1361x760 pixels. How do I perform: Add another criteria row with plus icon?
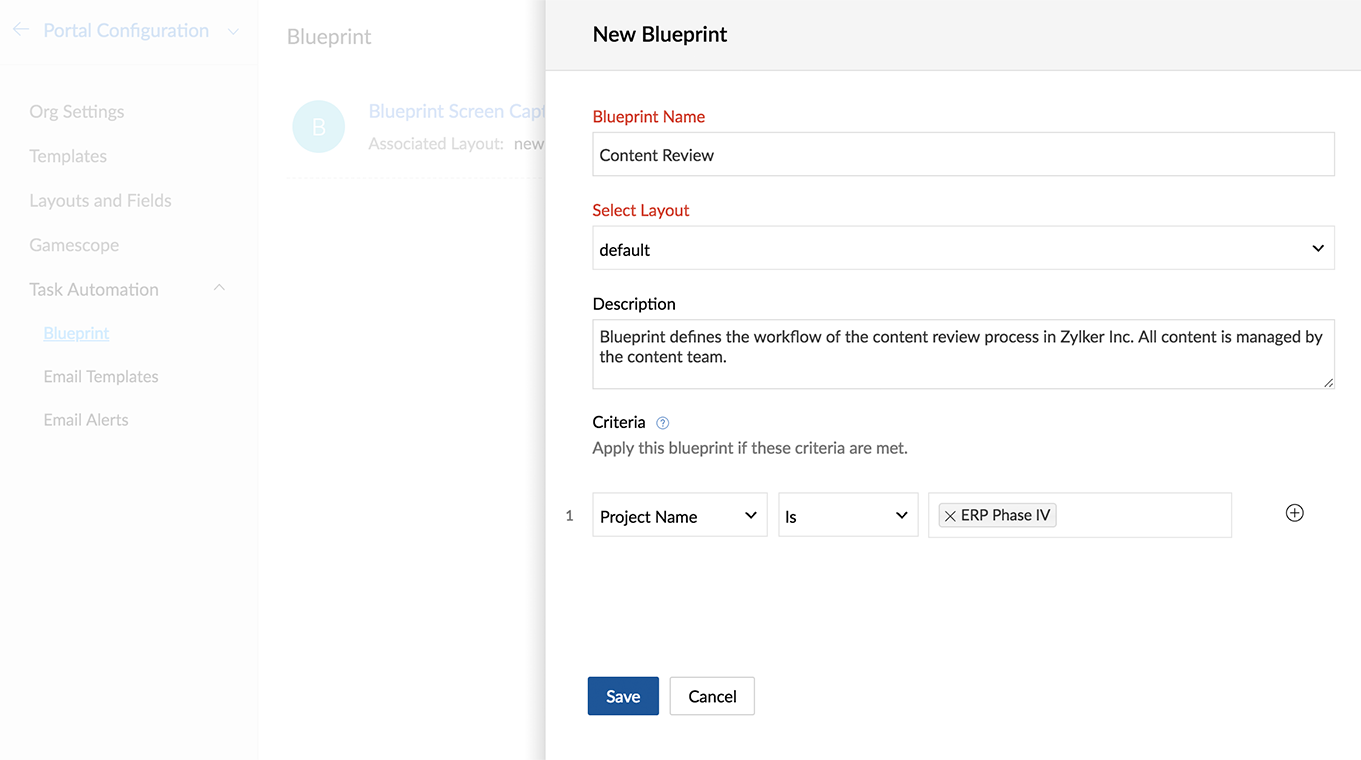[1294, 513]
